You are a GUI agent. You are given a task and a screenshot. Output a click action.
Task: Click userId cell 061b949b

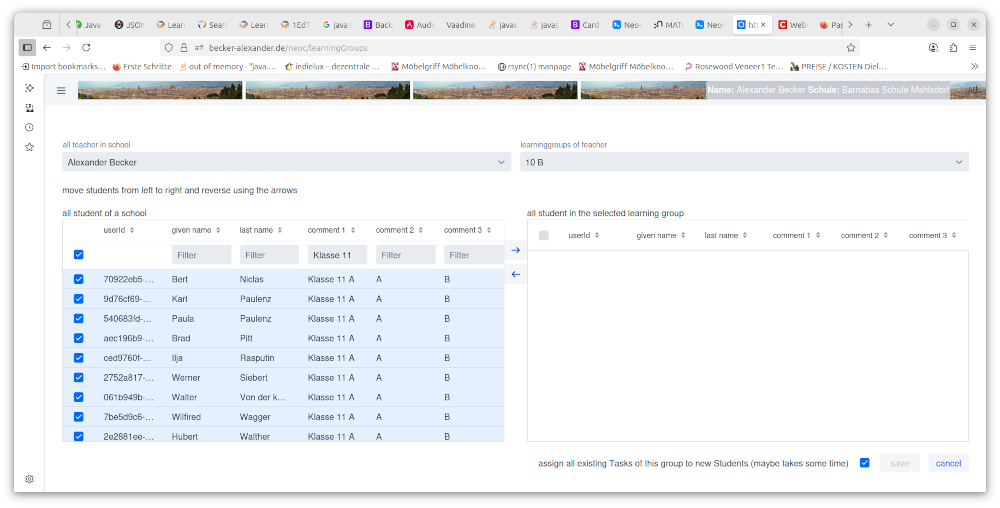[129, 397]
